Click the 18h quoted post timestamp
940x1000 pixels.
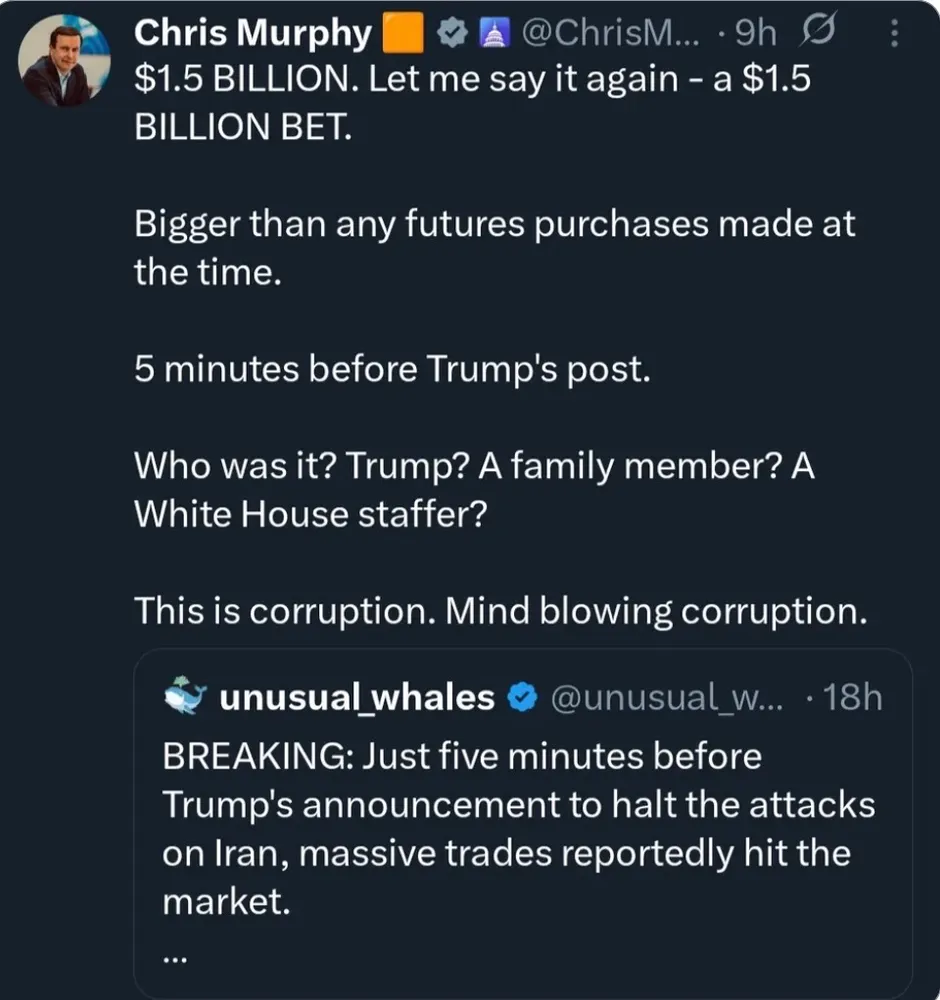pyautogui.click(x=855, y=698)
